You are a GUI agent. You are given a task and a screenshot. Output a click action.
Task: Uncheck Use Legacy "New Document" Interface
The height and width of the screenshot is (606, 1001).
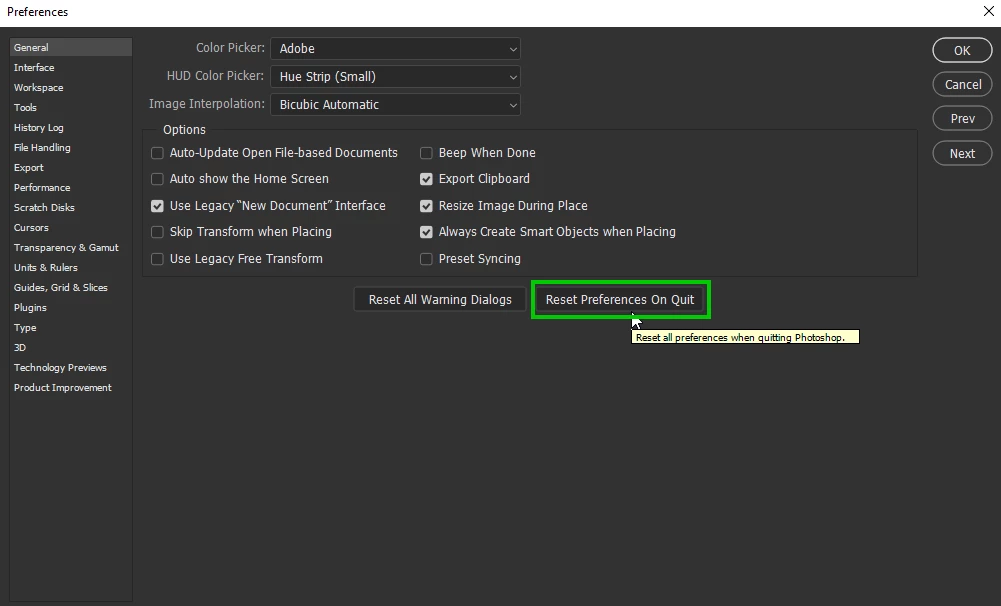point(157,206)
